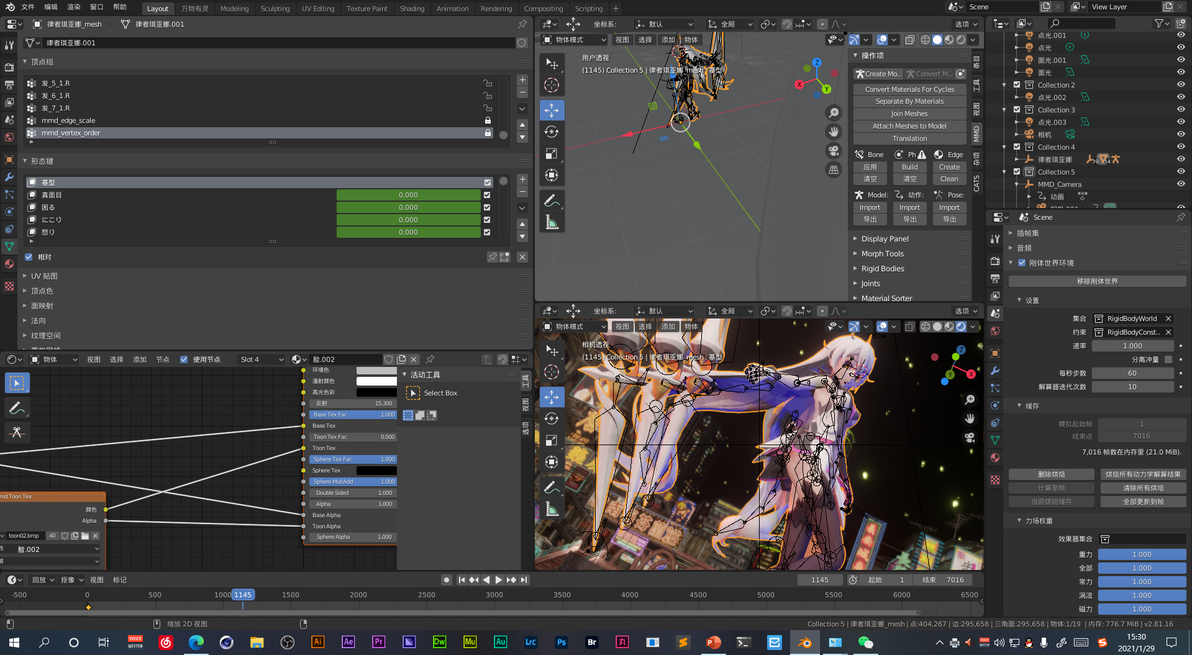Toggle auto keying record button in timeline

click(446, 580)
